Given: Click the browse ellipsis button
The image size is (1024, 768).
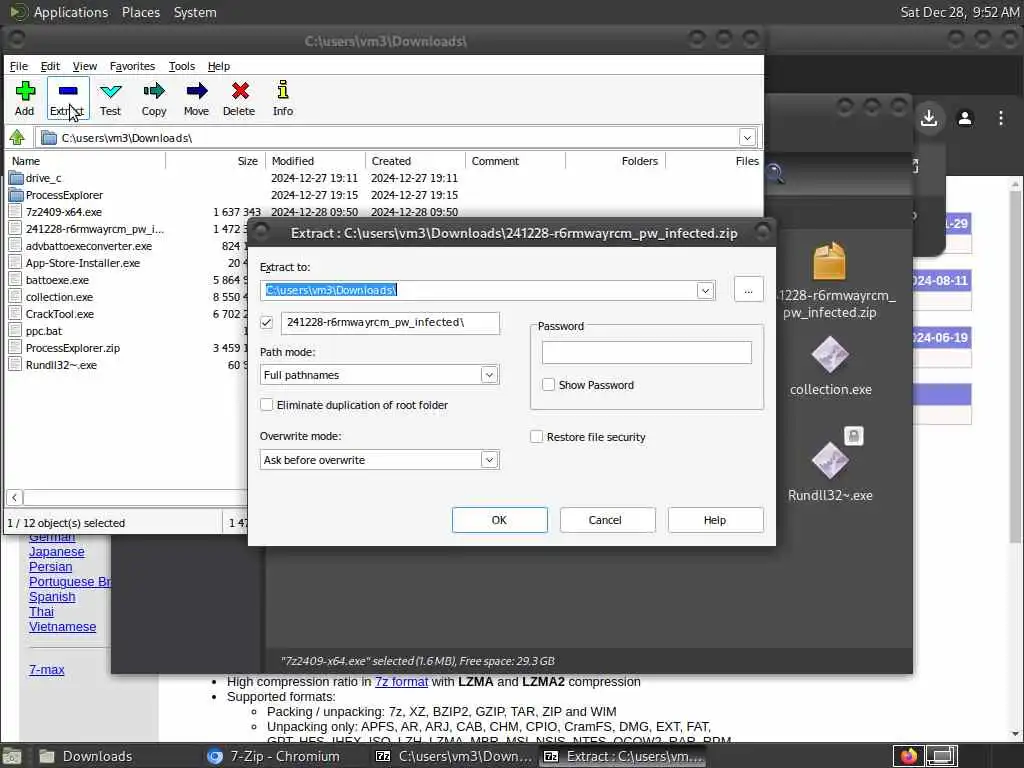Looking at the screenshot, I should pyautogui.click(x=748, y=290).
